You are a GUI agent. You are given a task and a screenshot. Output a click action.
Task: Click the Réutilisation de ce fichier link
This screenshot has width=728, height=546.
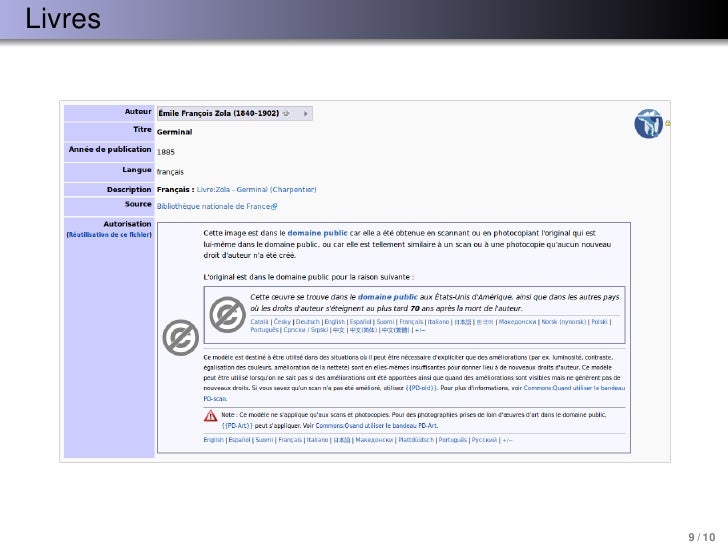(x=108, y=234)
